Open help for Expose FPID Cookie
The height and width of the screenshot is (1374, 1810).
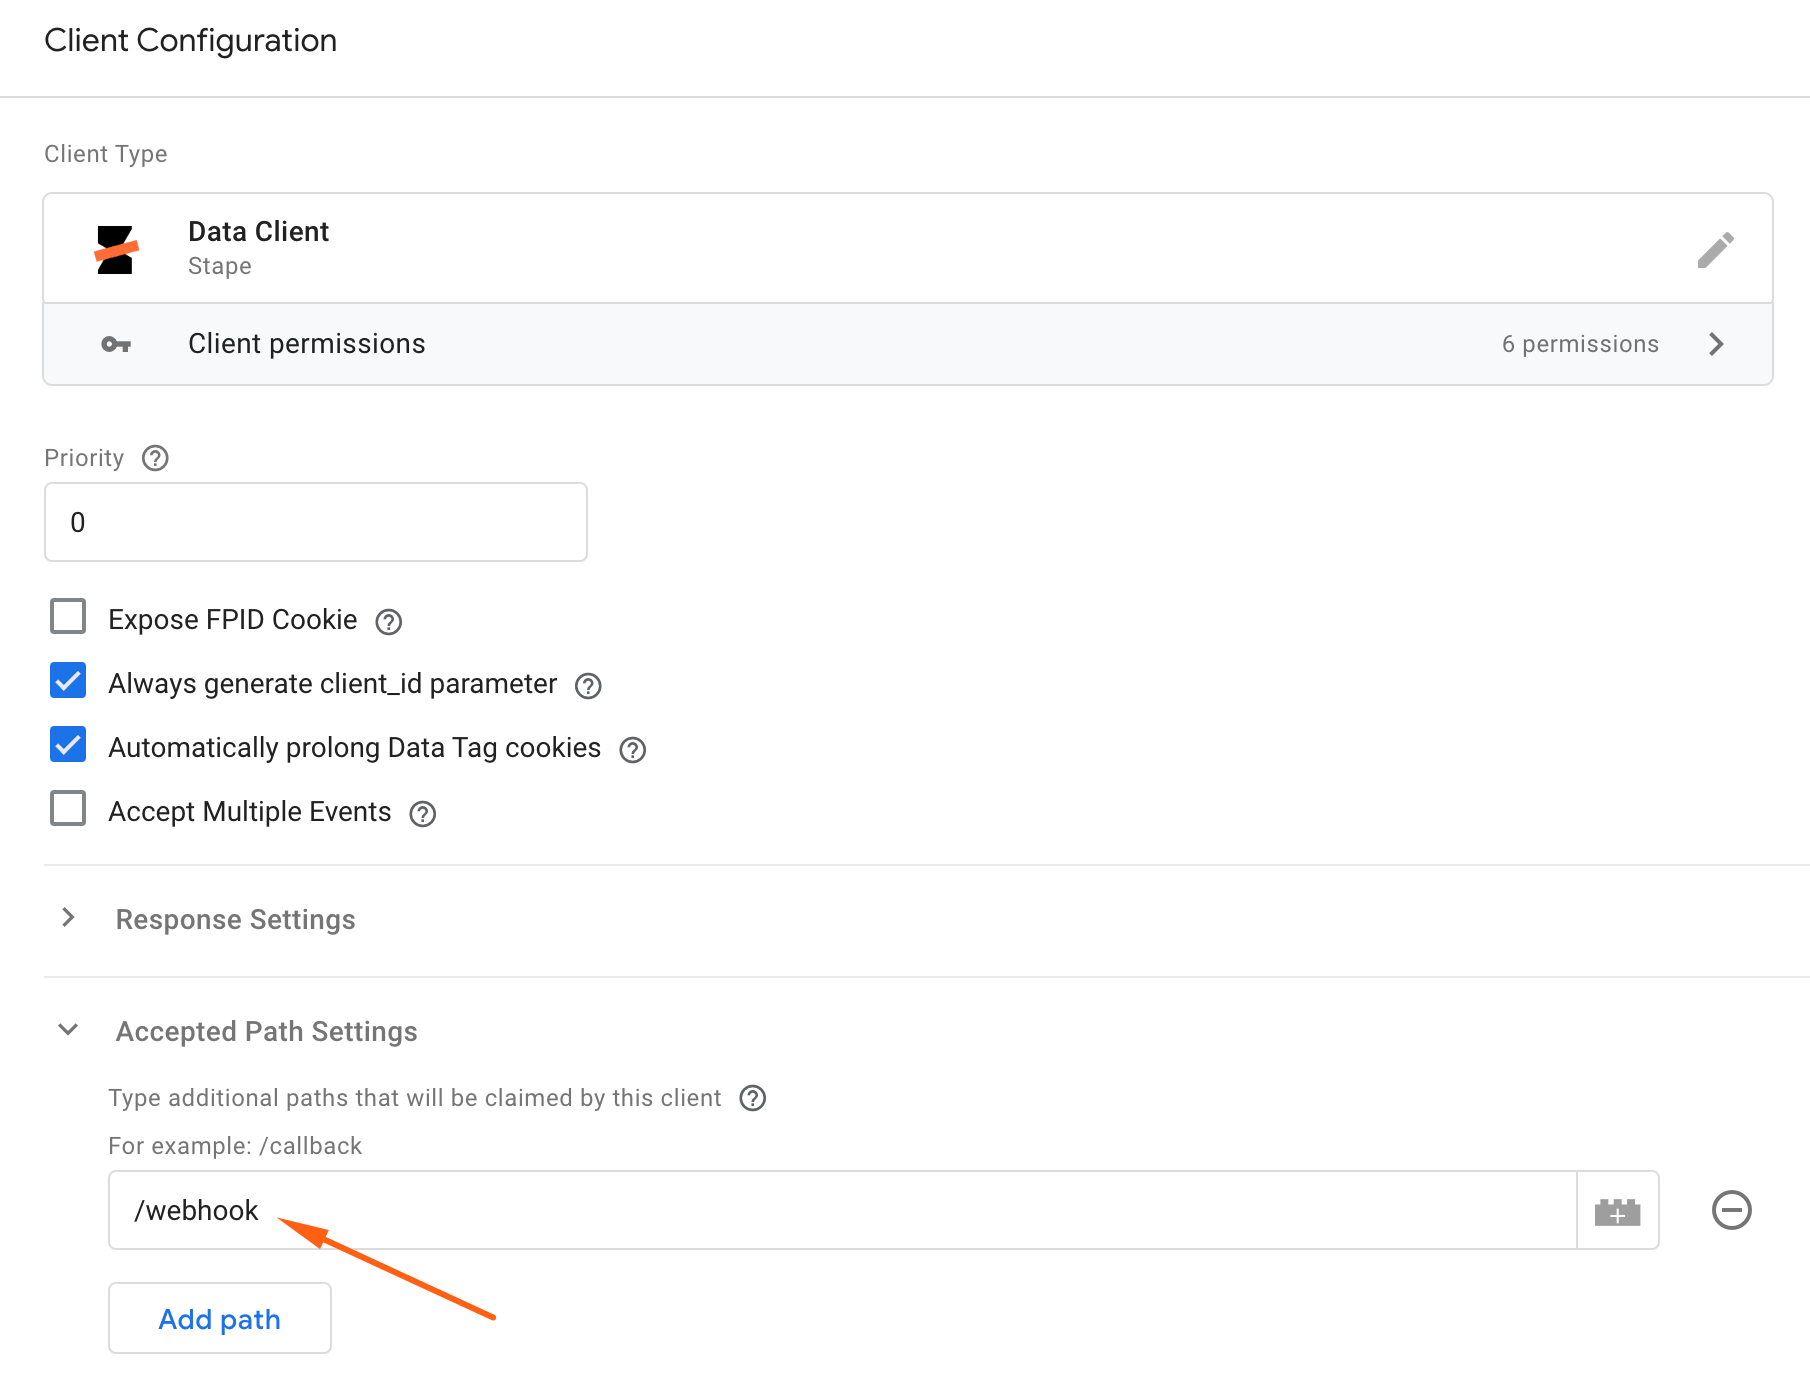point(389,622)
